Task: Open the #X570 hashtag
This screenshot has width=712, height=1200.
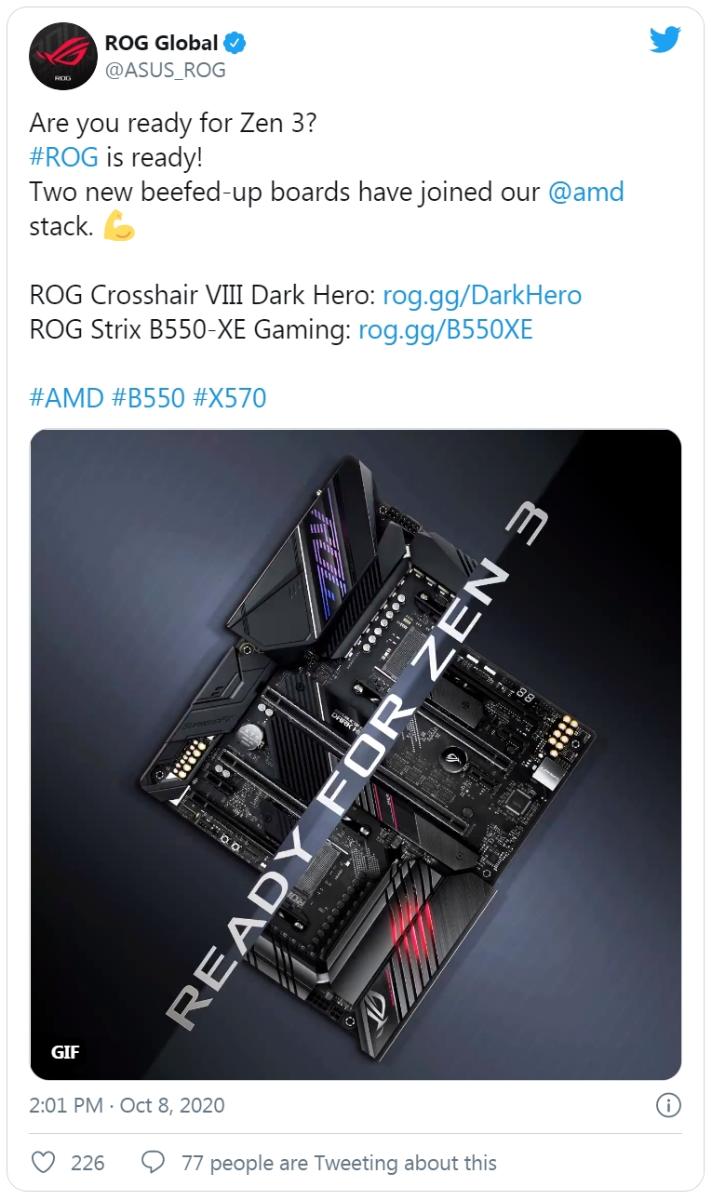Action: [x=230, y=398]
